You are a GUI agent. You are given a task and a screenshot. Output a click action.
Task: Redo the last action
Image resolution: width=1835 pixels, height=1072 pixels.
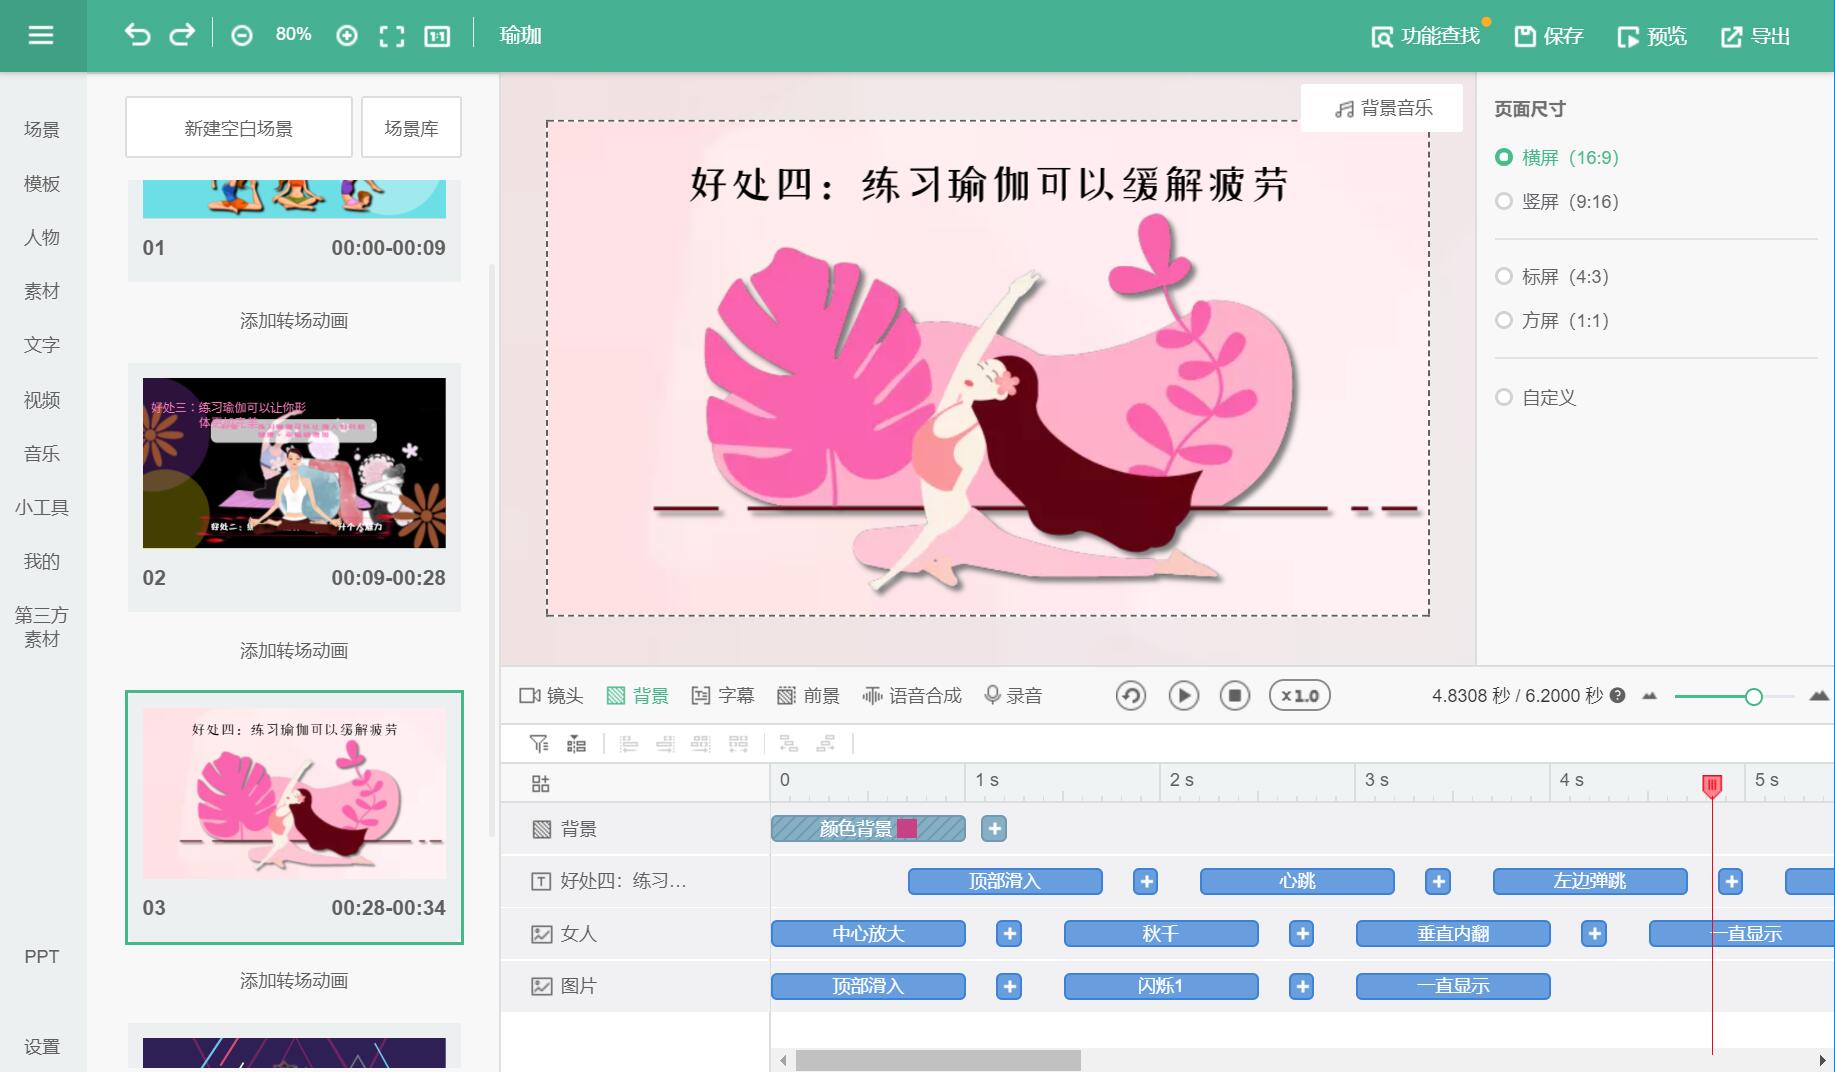coord(181,35)
